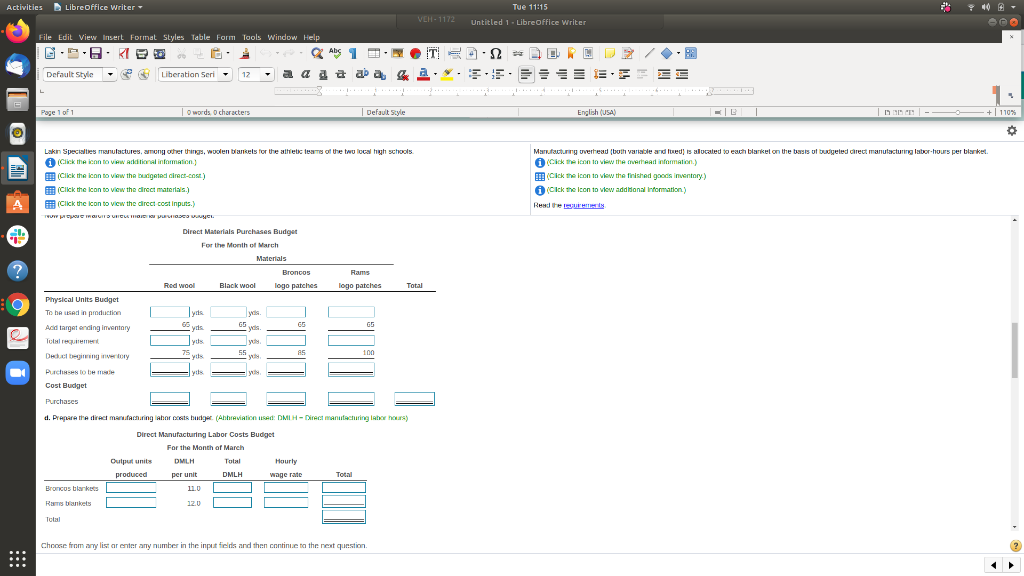Open Find and Replace icon
Image resolution: width=1024 pixels, height=576 pixels.
(x=317, y=54)
